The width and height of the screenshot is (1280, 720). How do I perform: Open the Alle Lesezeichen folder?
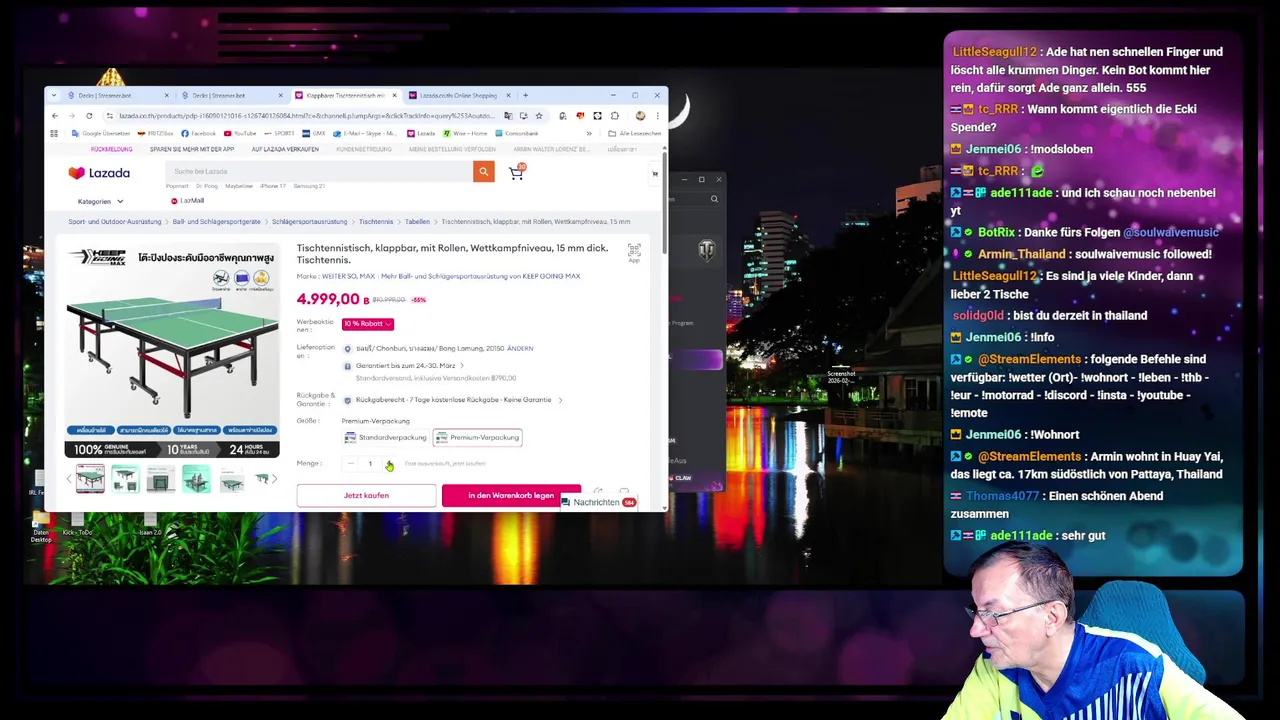click(635, 133)
